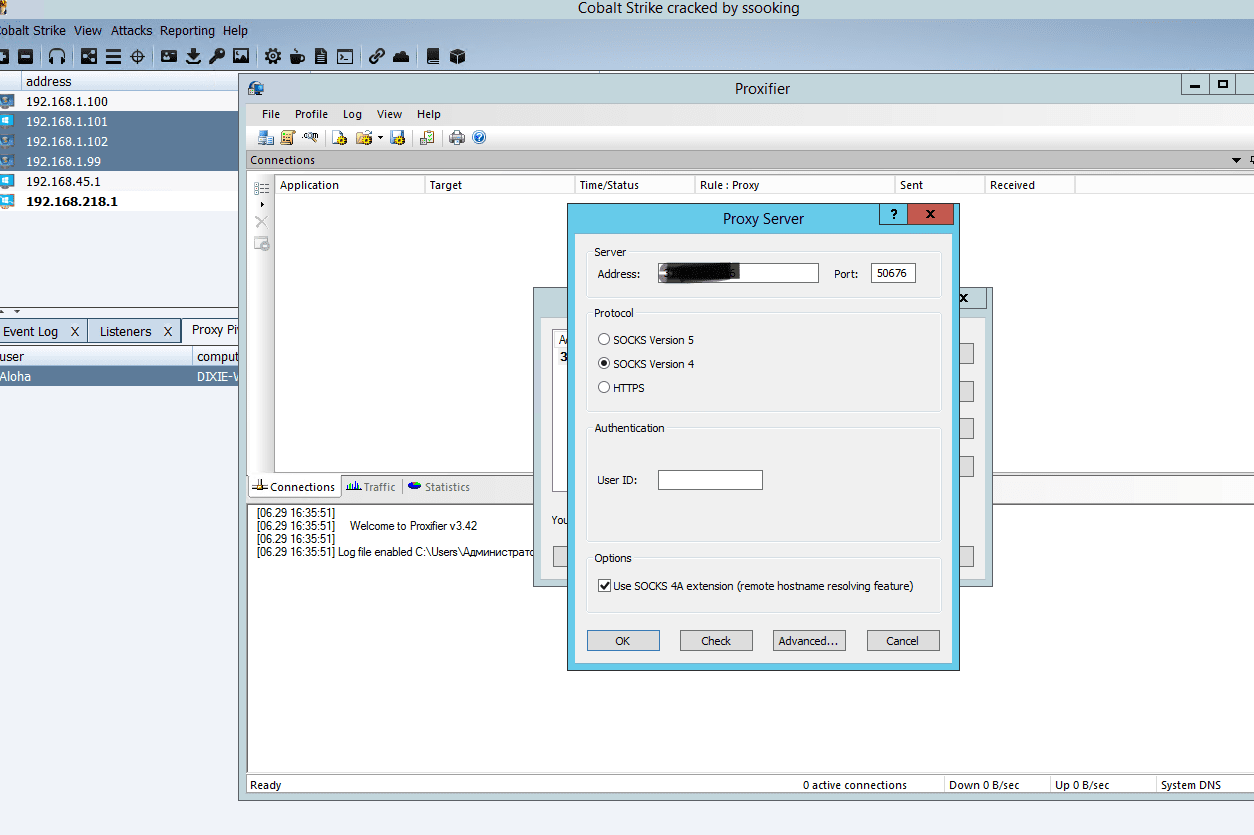Click the headphones Listeners icon
The height and width of the screenshot is (835, 1254).
[x=57, y=56]
